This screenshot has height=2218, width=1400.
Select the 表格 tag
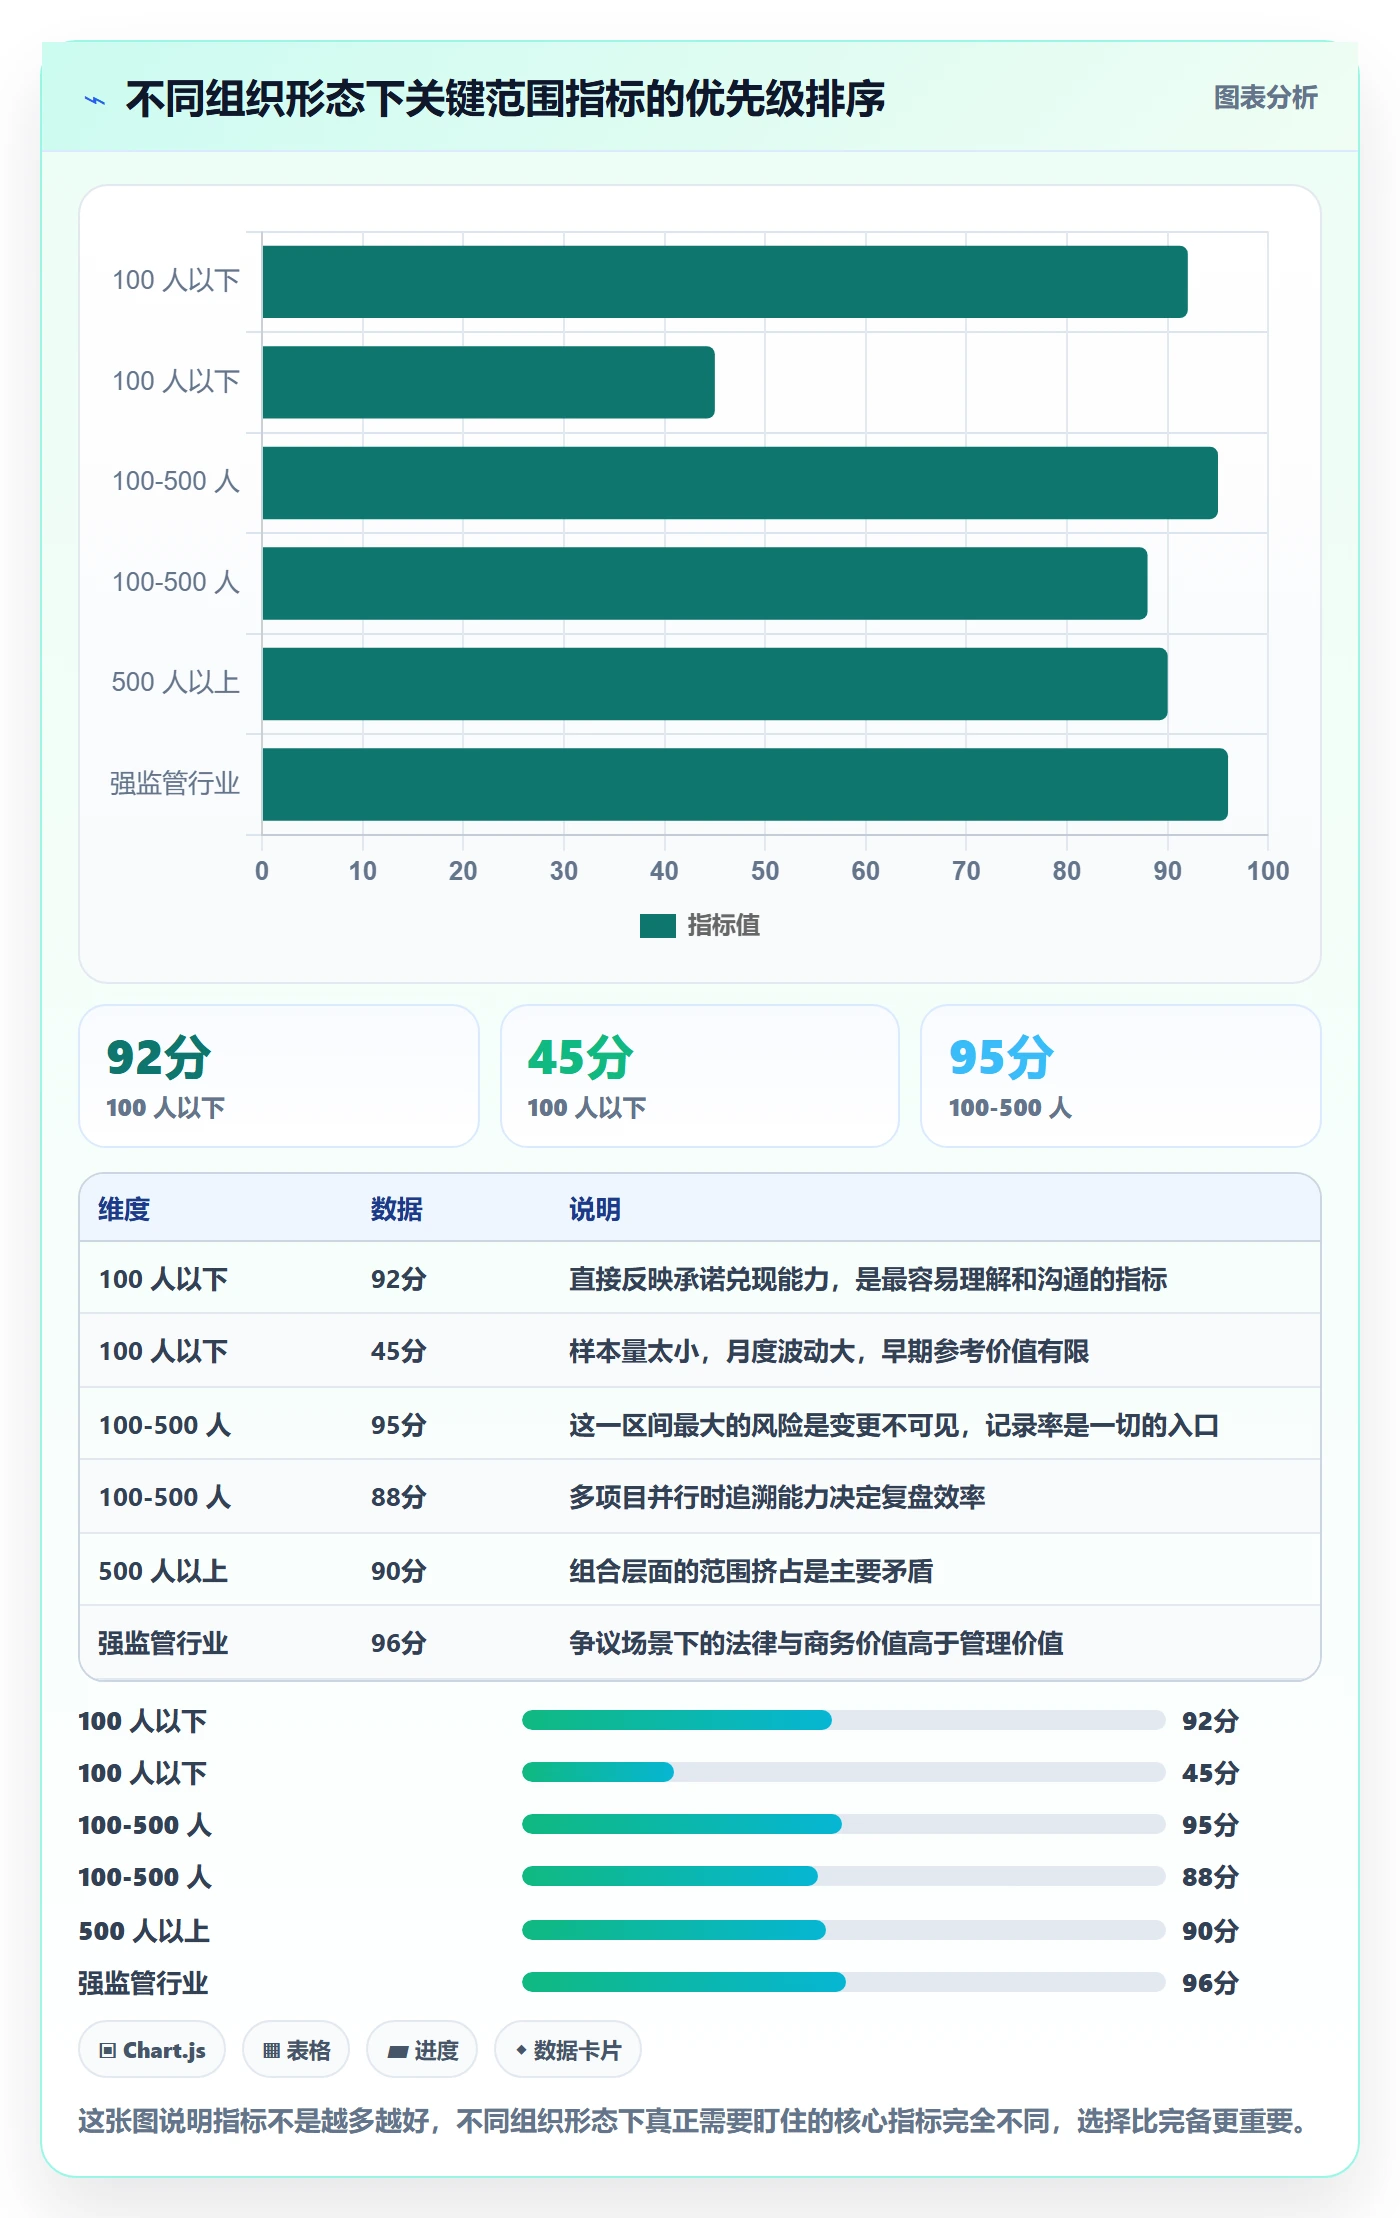coord(296,2050)
